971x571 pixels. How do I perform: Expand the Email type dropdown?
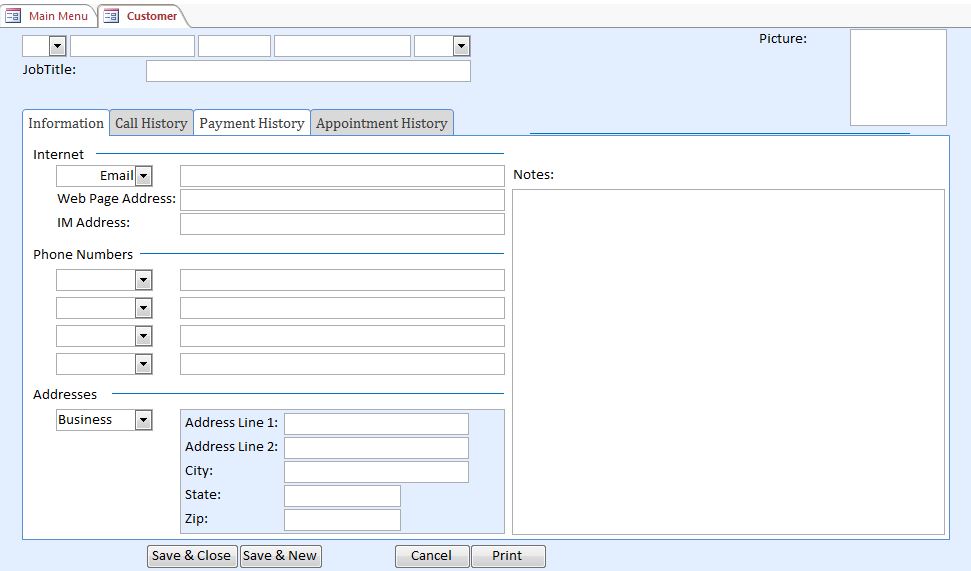pos(144,176)
